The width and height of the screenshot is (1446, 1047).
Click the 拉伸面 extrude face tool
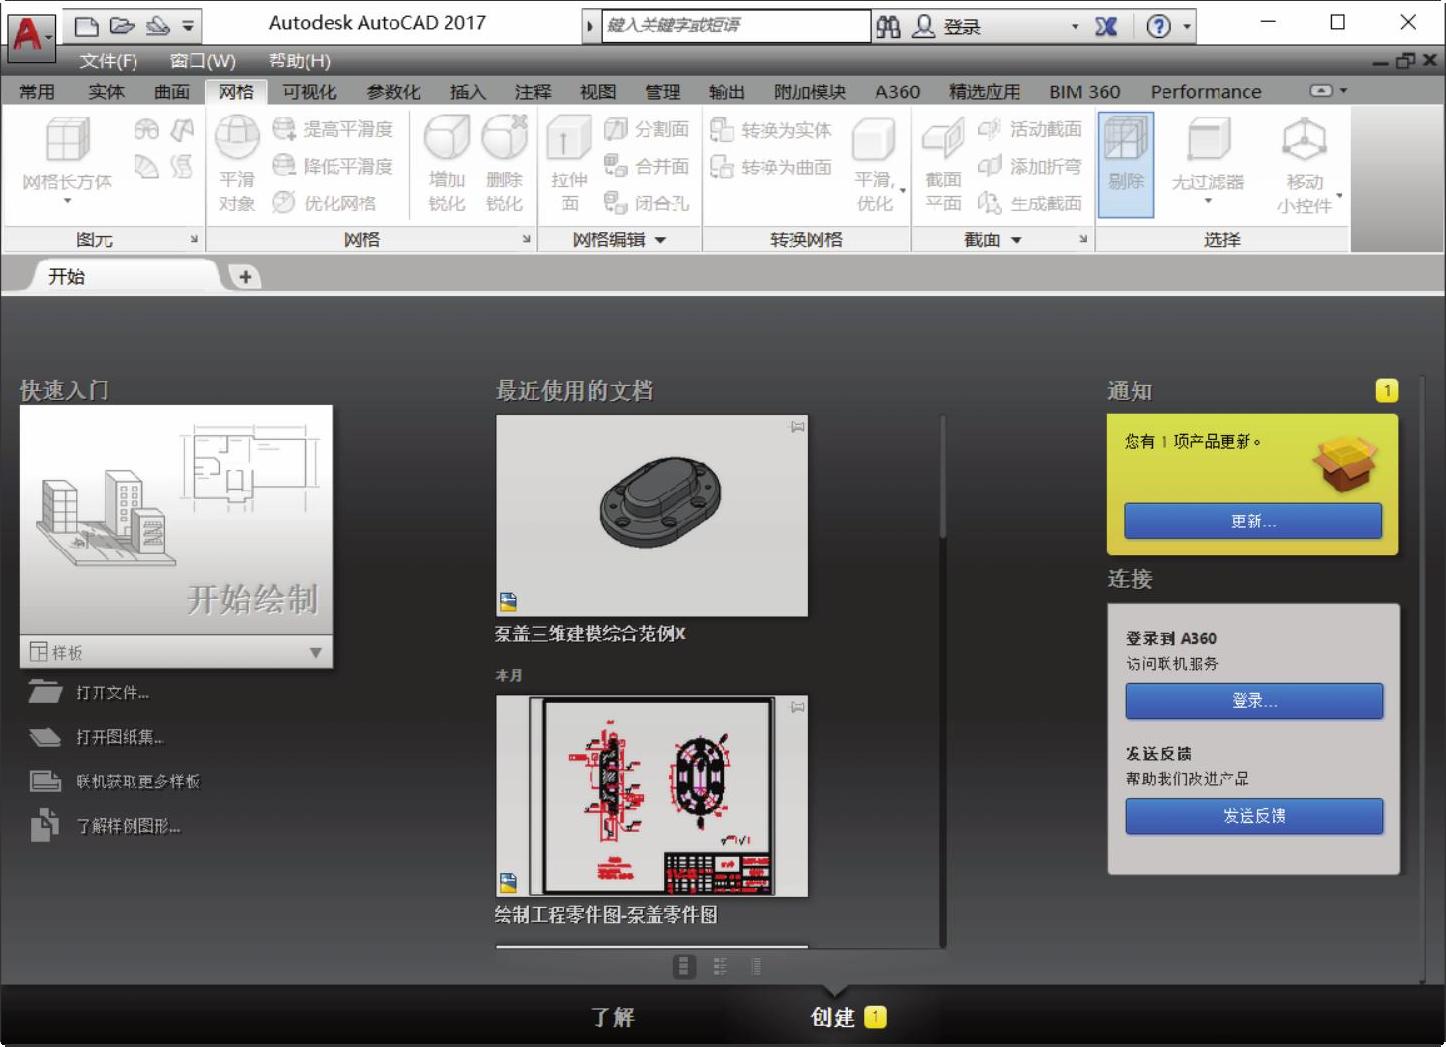569,164
